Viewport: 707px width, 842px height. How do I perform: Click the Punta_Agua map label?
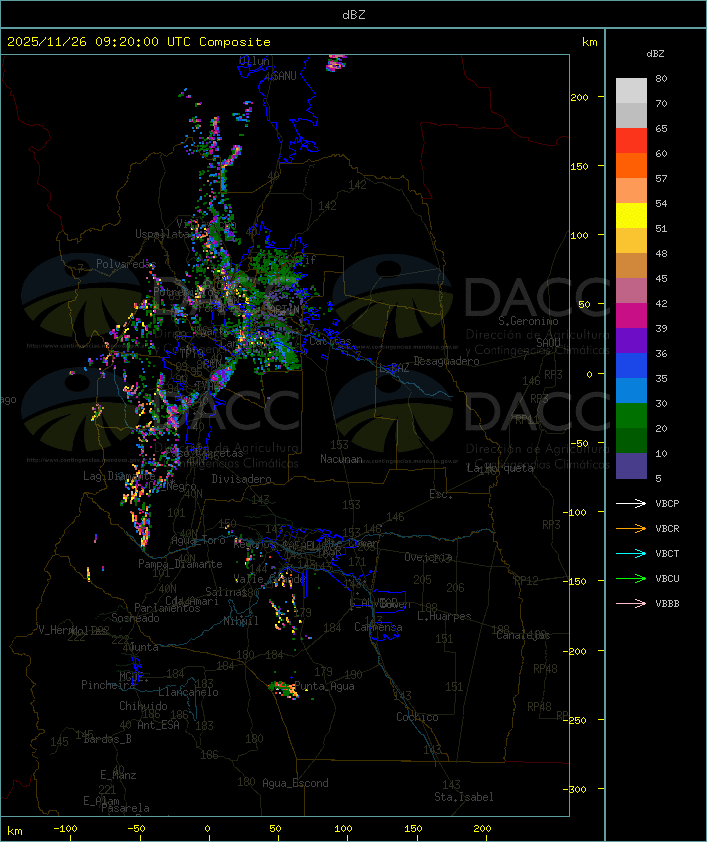point(324,686)
